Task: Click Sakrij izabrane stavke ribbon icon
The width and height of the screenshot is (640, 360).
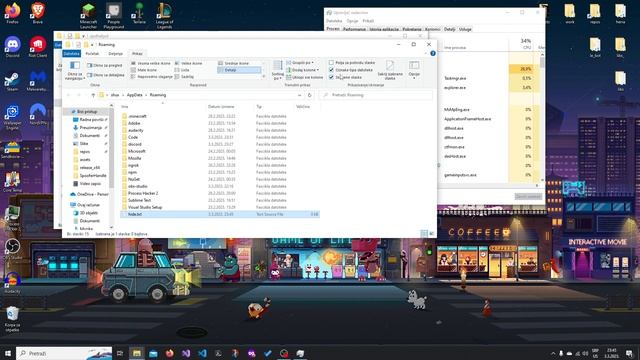Action: [390, 70]
